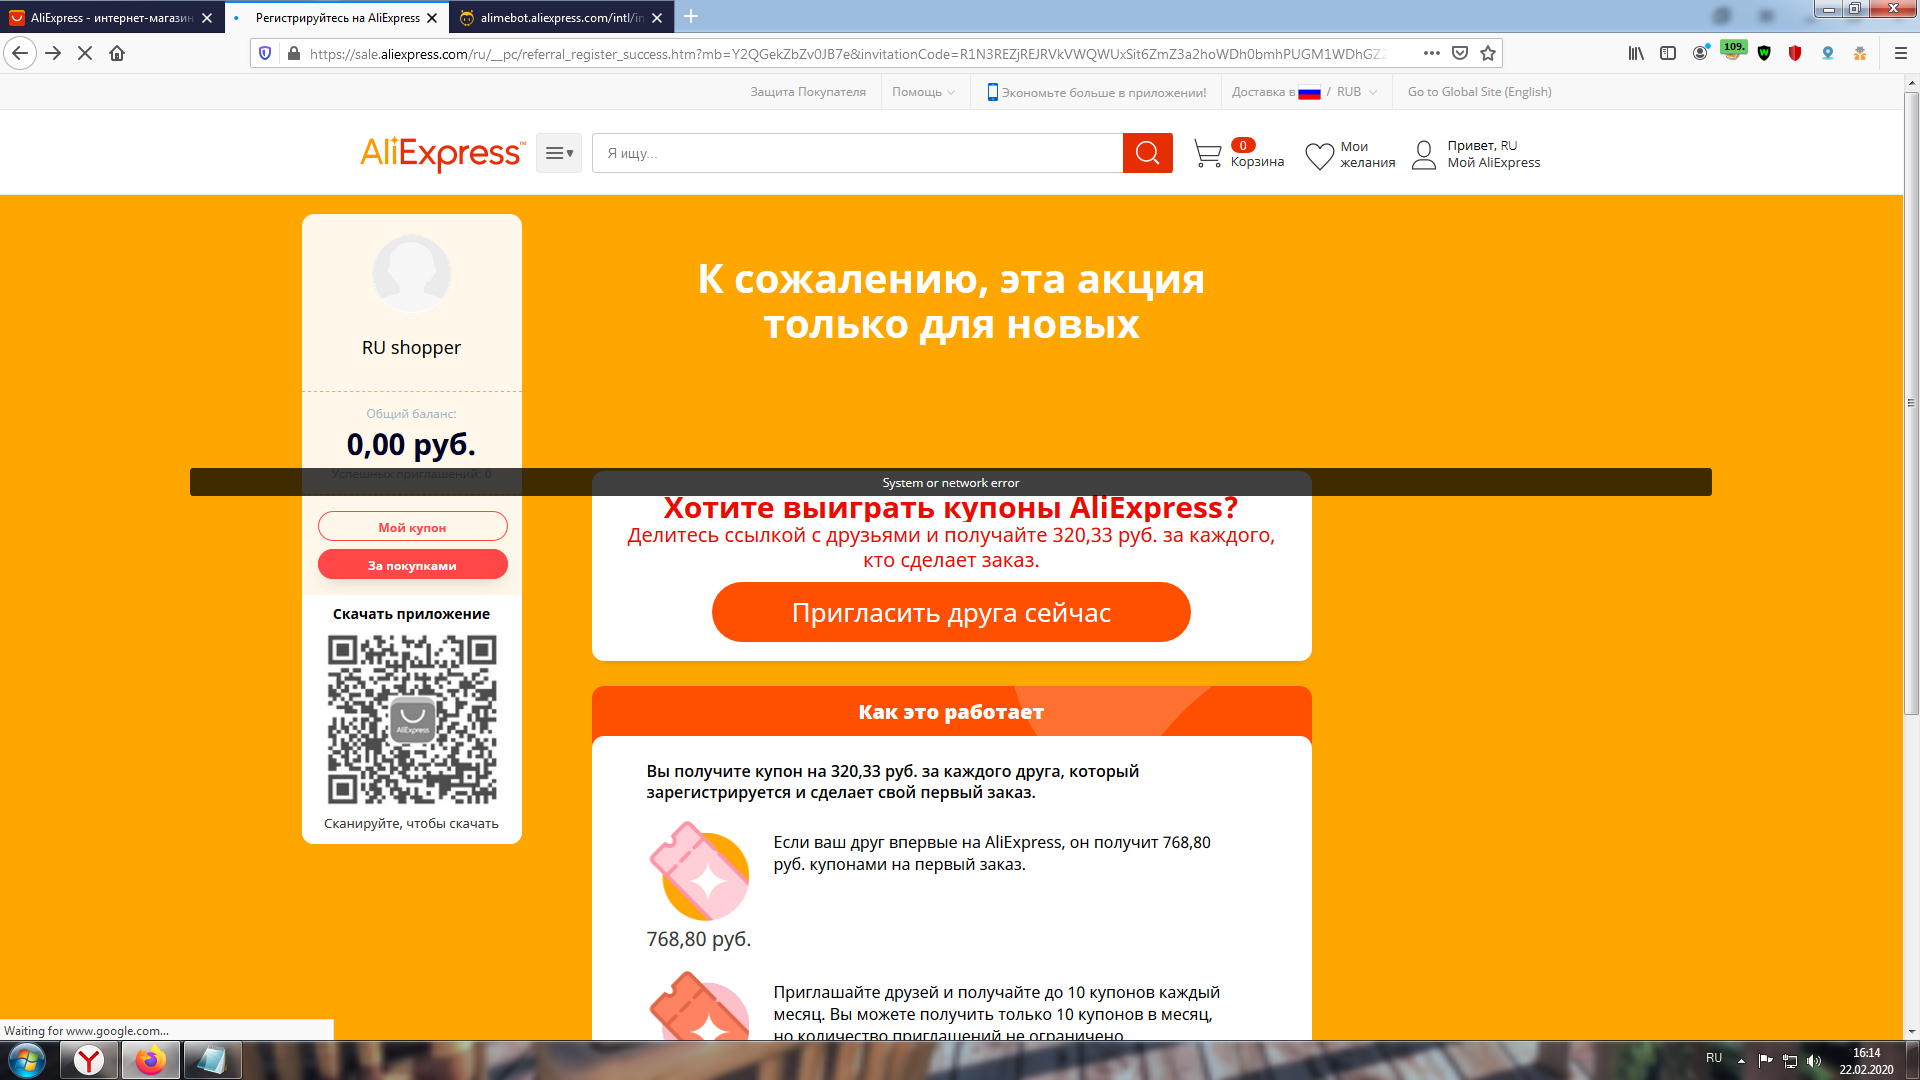Go to Global Site (English)
Viewport: 1920px width, 1080px height.
tap(1479, 92)
